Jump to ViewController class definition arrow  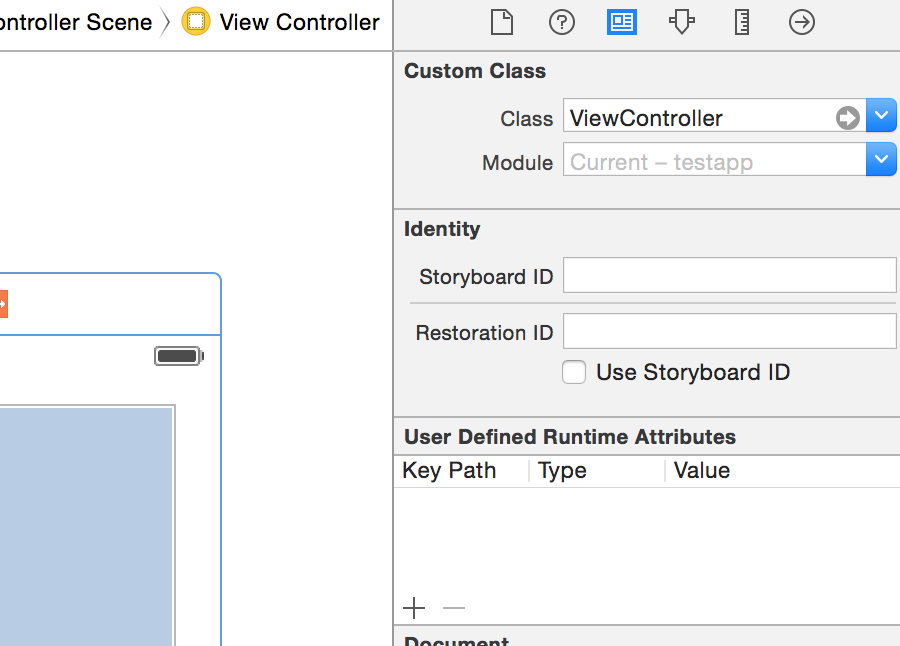click(x=848, y=118)
